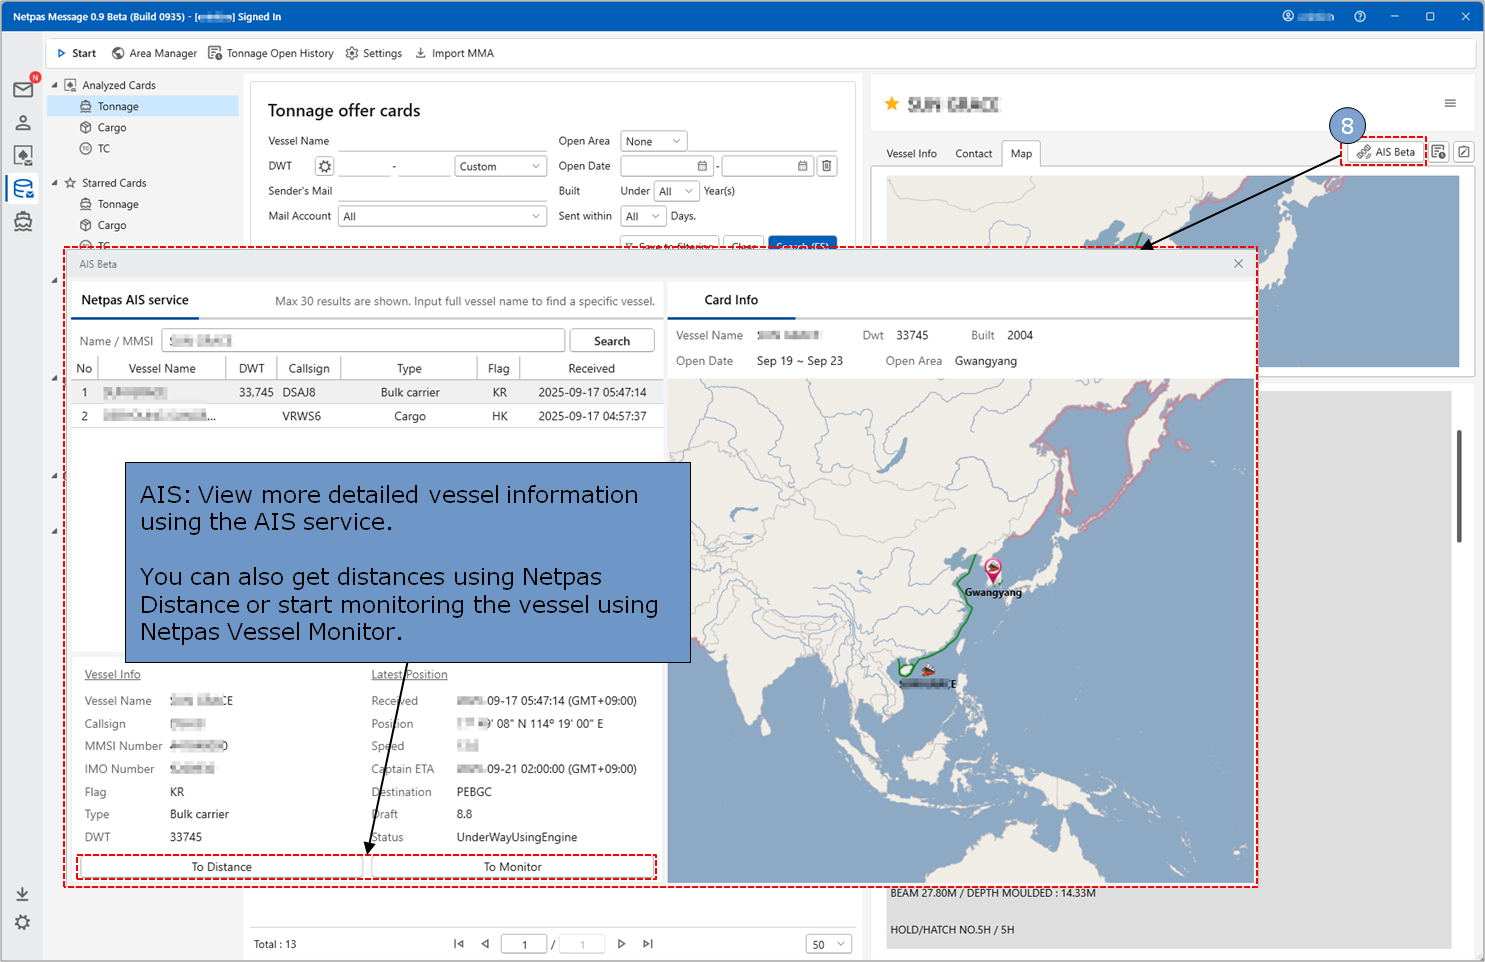
Task: Click the contacts person sidebar icon
Action: tap(23, 123)
